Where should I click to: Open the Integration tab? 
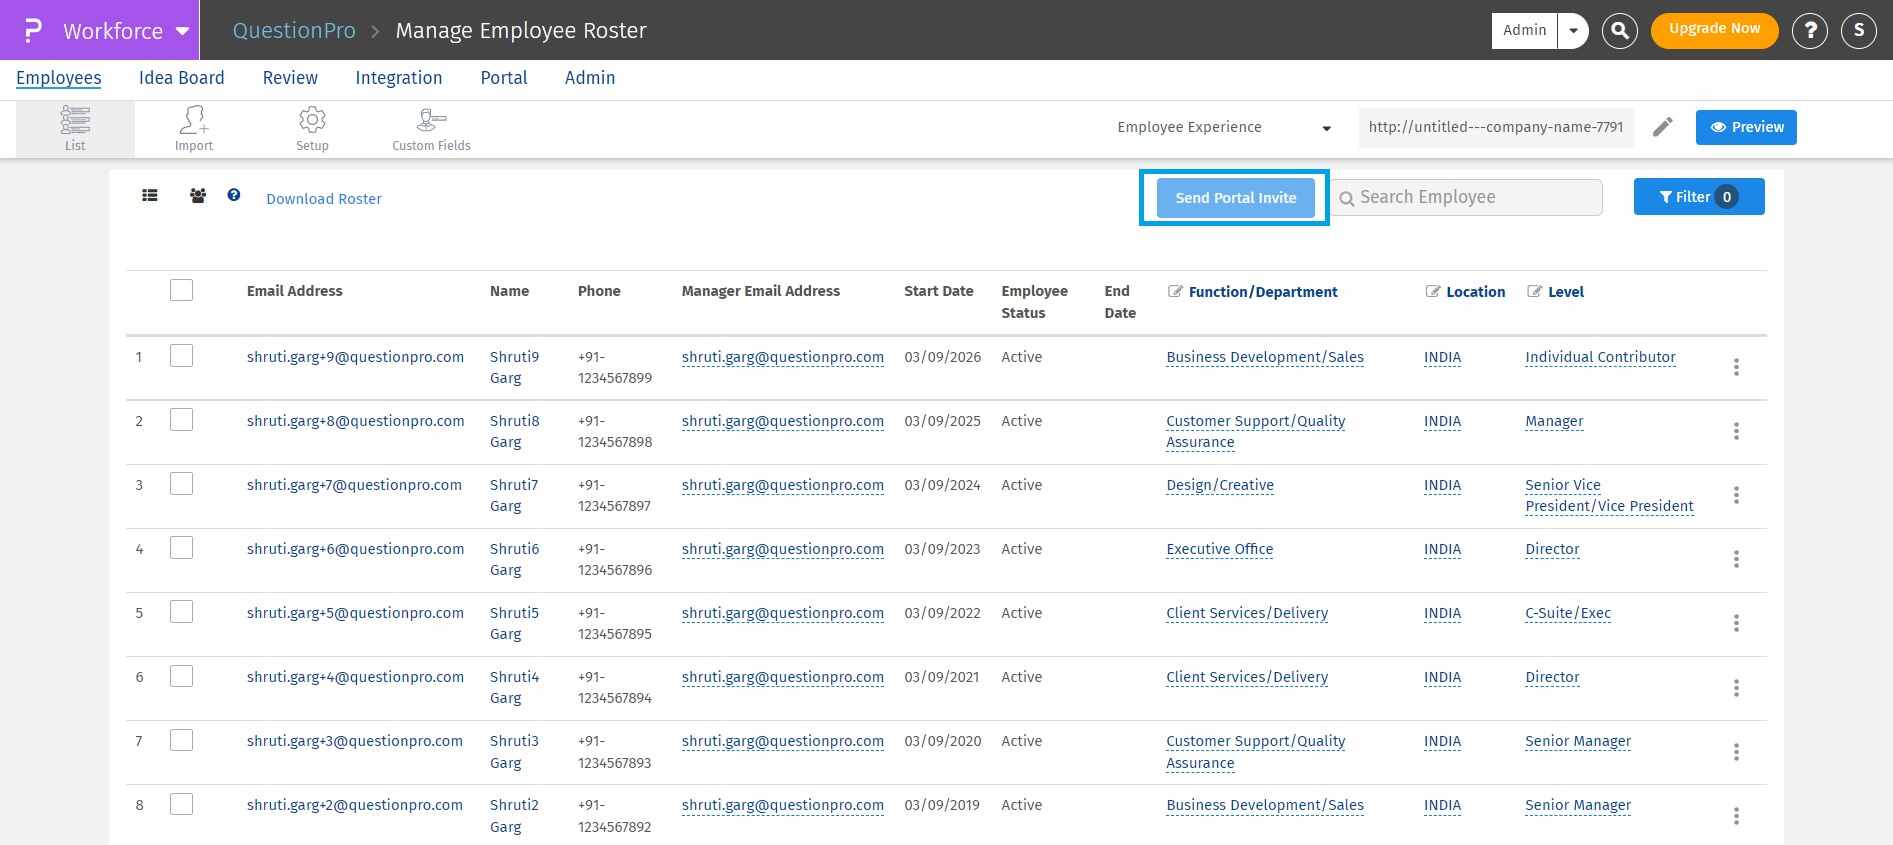[x=398, y=78]
